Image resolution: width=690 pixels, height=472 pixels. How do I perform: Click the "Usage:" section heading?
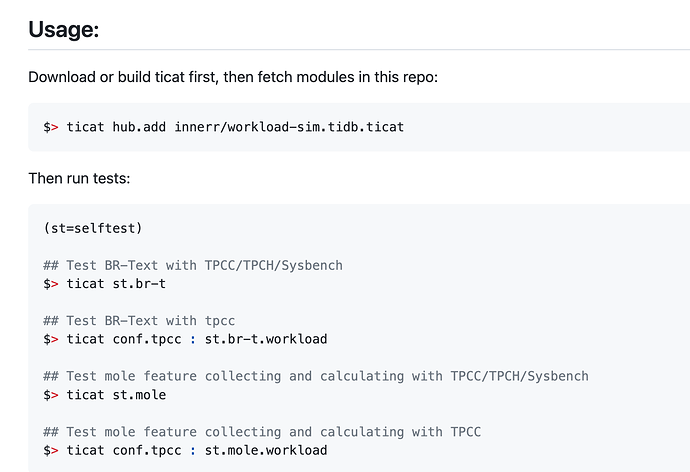click(x=64, y=30)
